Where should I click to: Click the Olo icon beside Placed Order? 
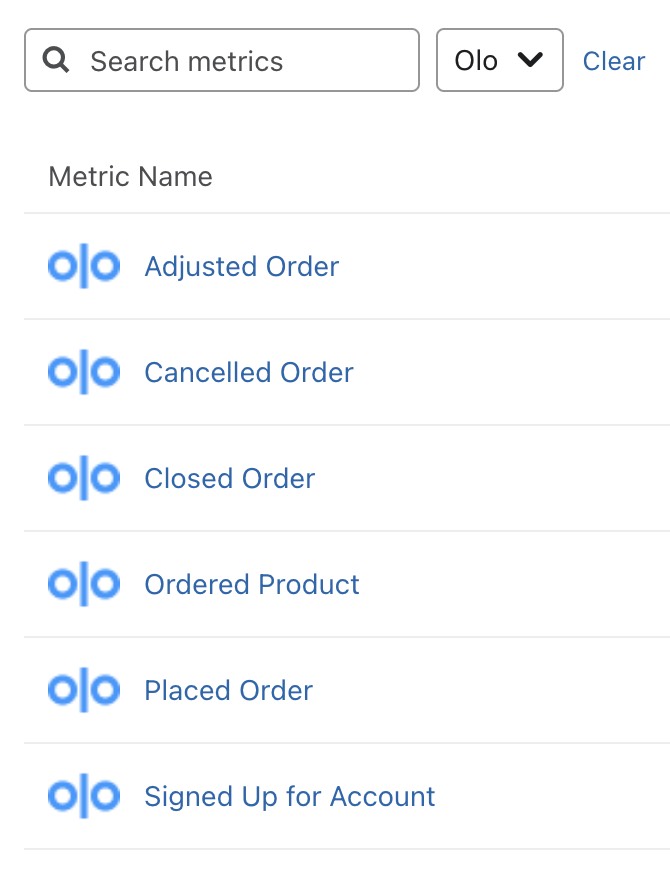pyautogui.click(x=83, y=690)
